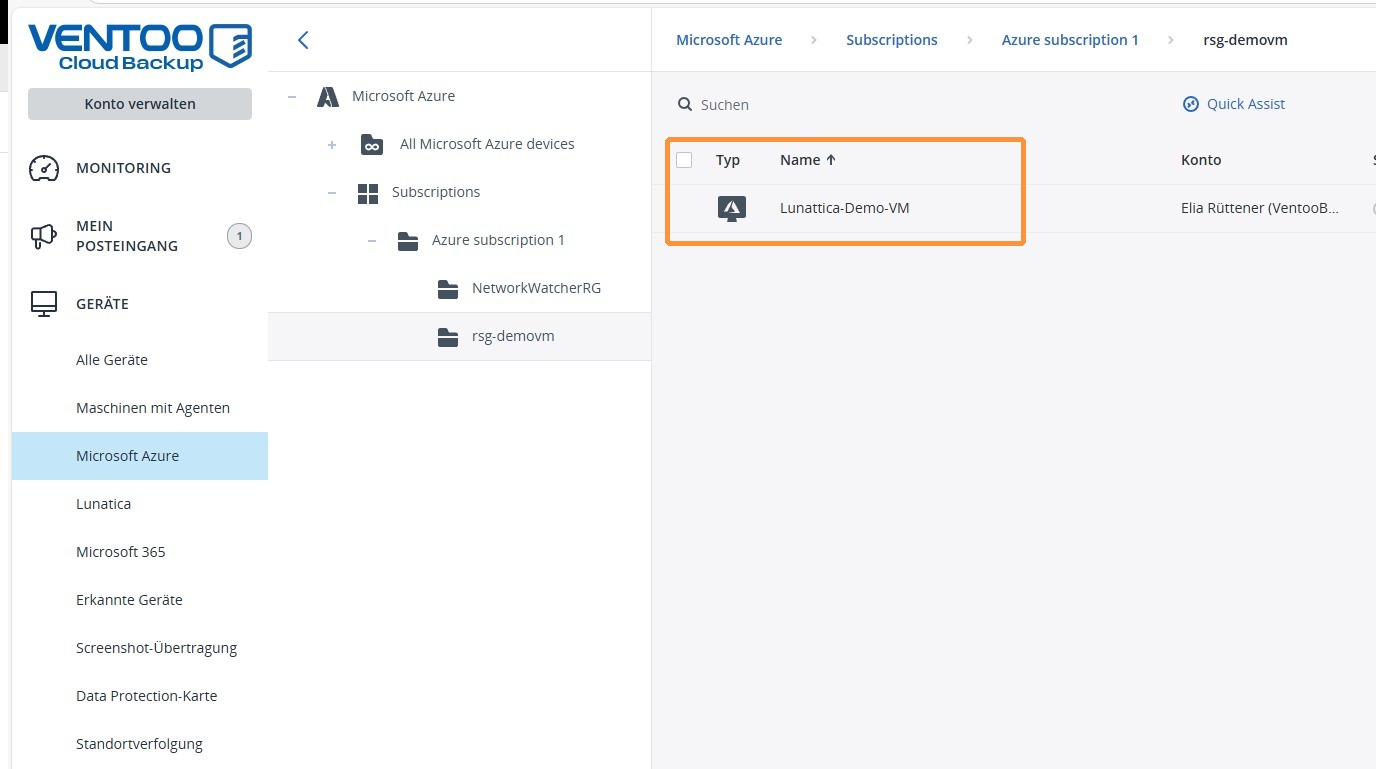1376x769 pixels.
Task: Click the search magnifier icon
Action: [685, 104]
